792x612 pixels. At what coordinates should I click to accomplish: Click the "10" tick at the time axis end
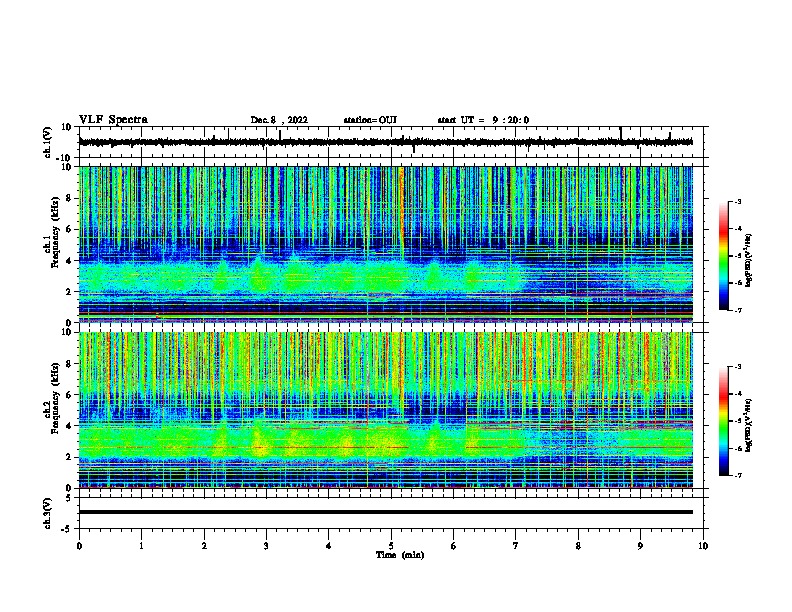click(x=703, y=546)
